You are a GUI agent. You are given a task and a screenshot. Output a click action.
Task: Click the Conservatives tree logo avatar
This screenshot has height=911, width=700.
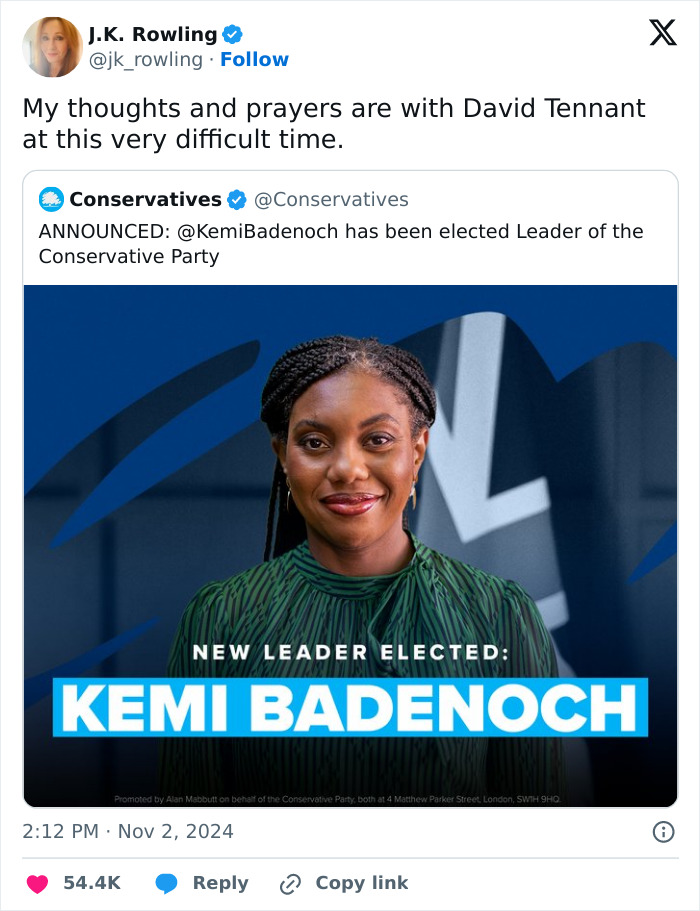[x=51, y=199]
